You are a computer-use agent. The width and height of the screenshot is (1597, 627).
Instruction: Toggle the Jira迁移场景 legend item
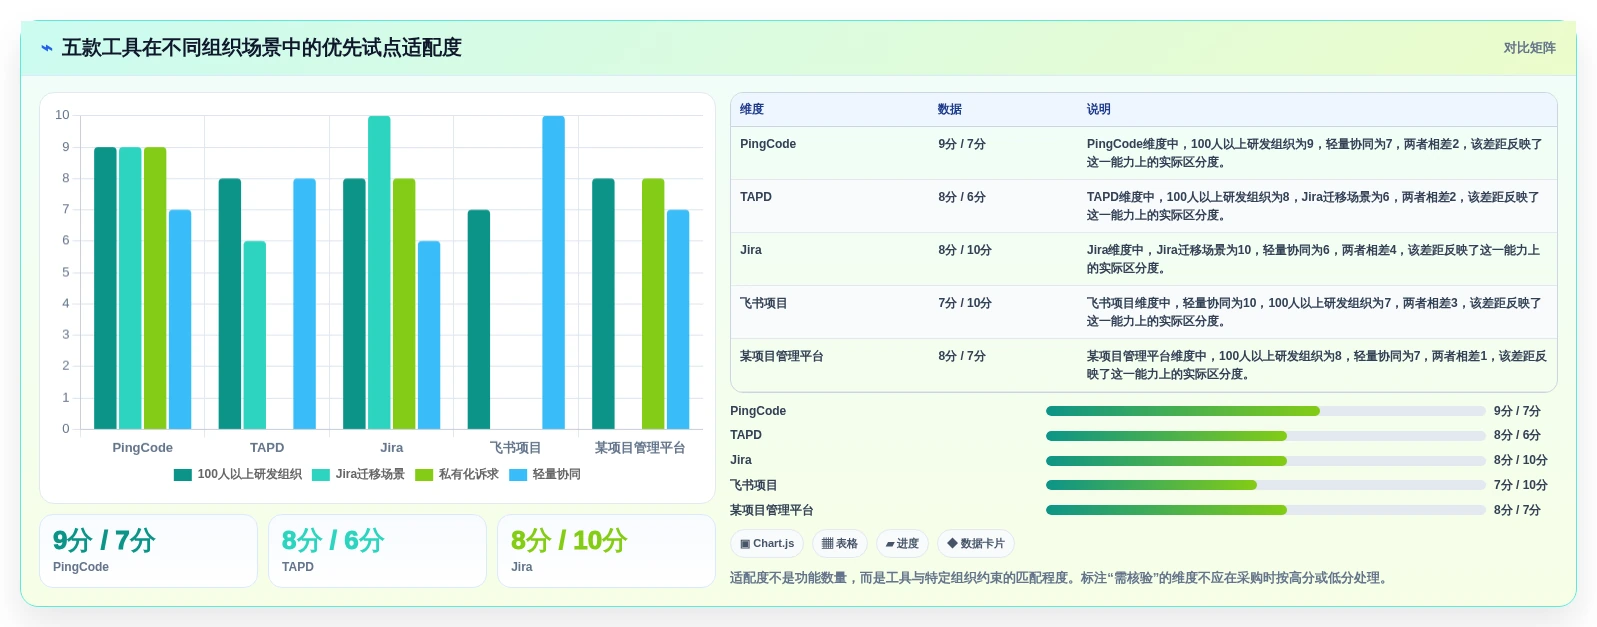tap(359, 475)
